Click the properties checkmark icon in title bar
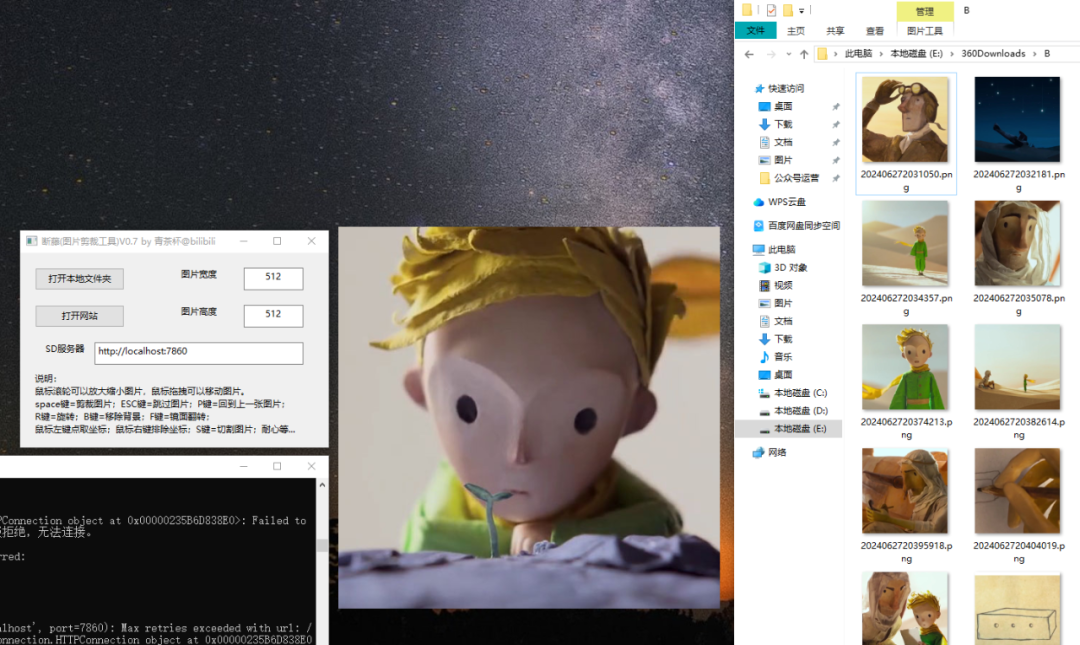 coord(771,10)
